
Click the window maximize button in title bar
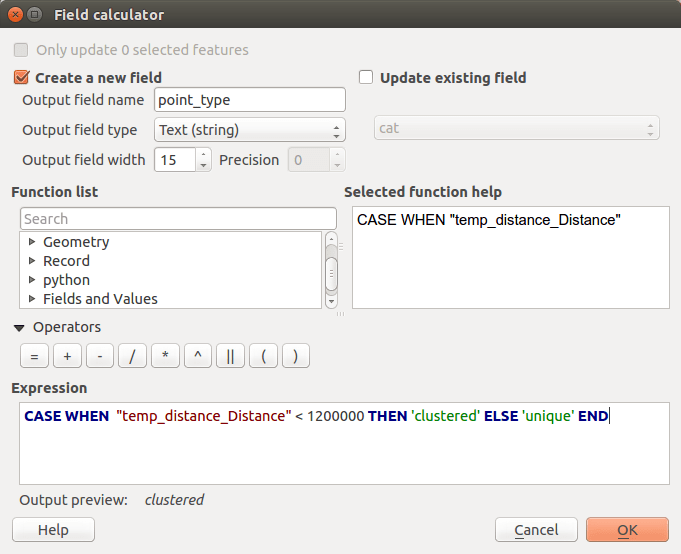click(x=34, y=15)
